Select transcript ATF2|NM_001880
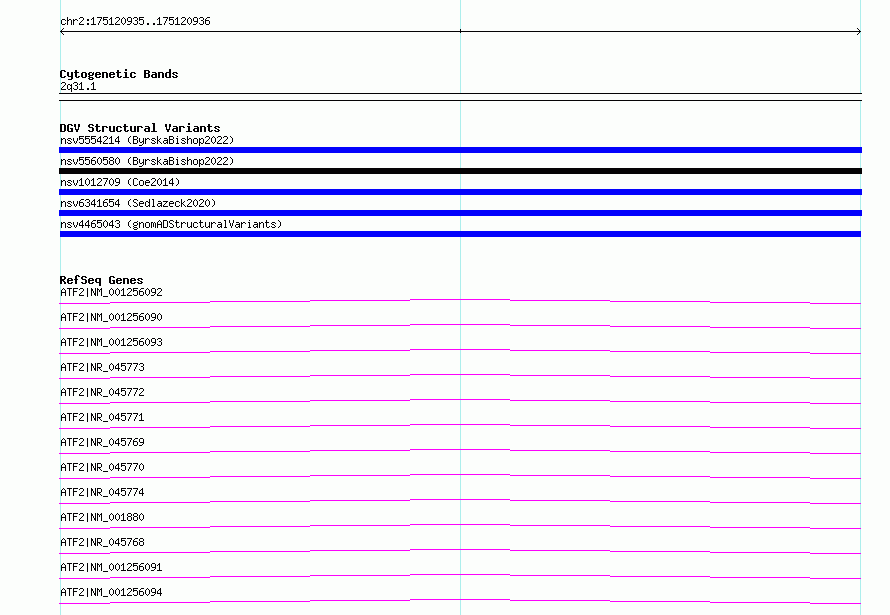This screenshot has width=890, height=615. click(102, 517)
